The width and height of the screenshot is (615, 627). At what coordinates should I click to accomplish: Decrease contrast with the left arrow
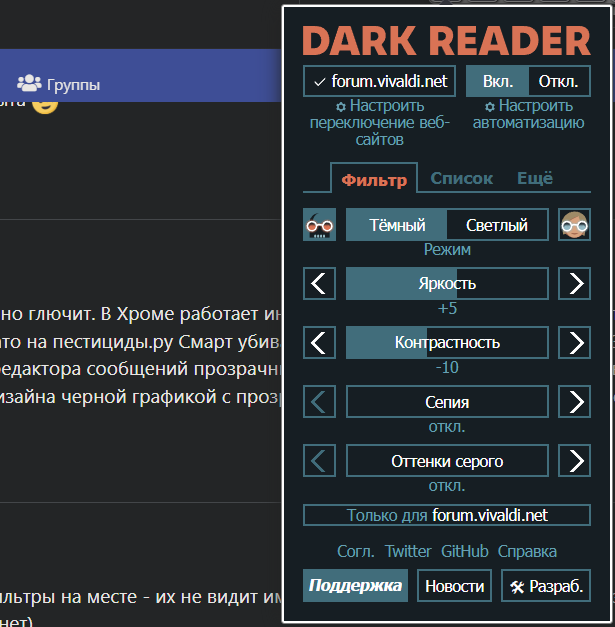point(319,343)
